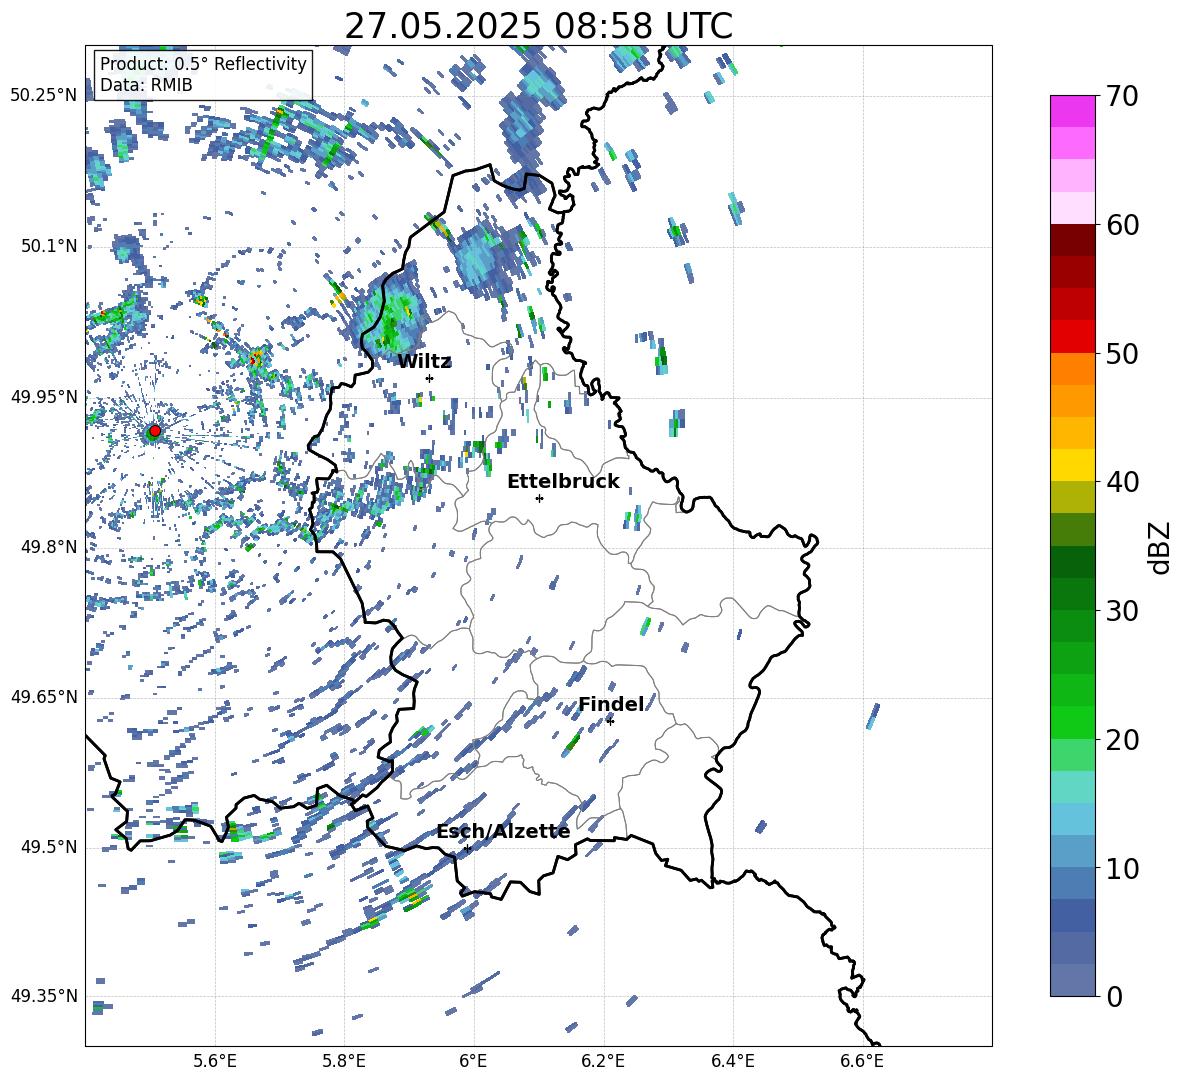Click the 70 colorbar tick label
This screenshot has width=1184, height=1081.
(x=1122, y=97)
